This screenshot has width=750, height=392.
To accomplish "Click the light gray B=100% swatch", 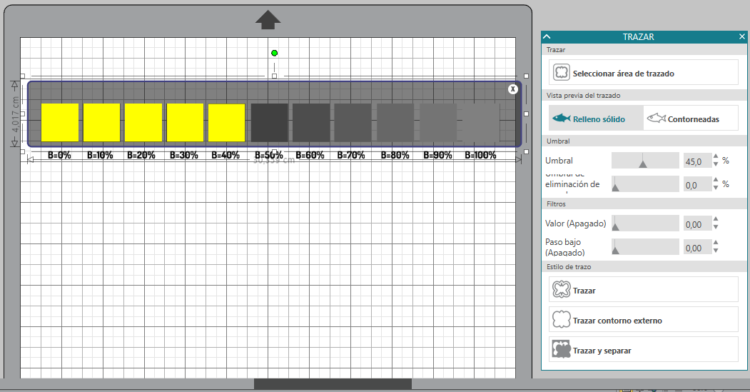I will pyautogui.click(x=481, y=122).
